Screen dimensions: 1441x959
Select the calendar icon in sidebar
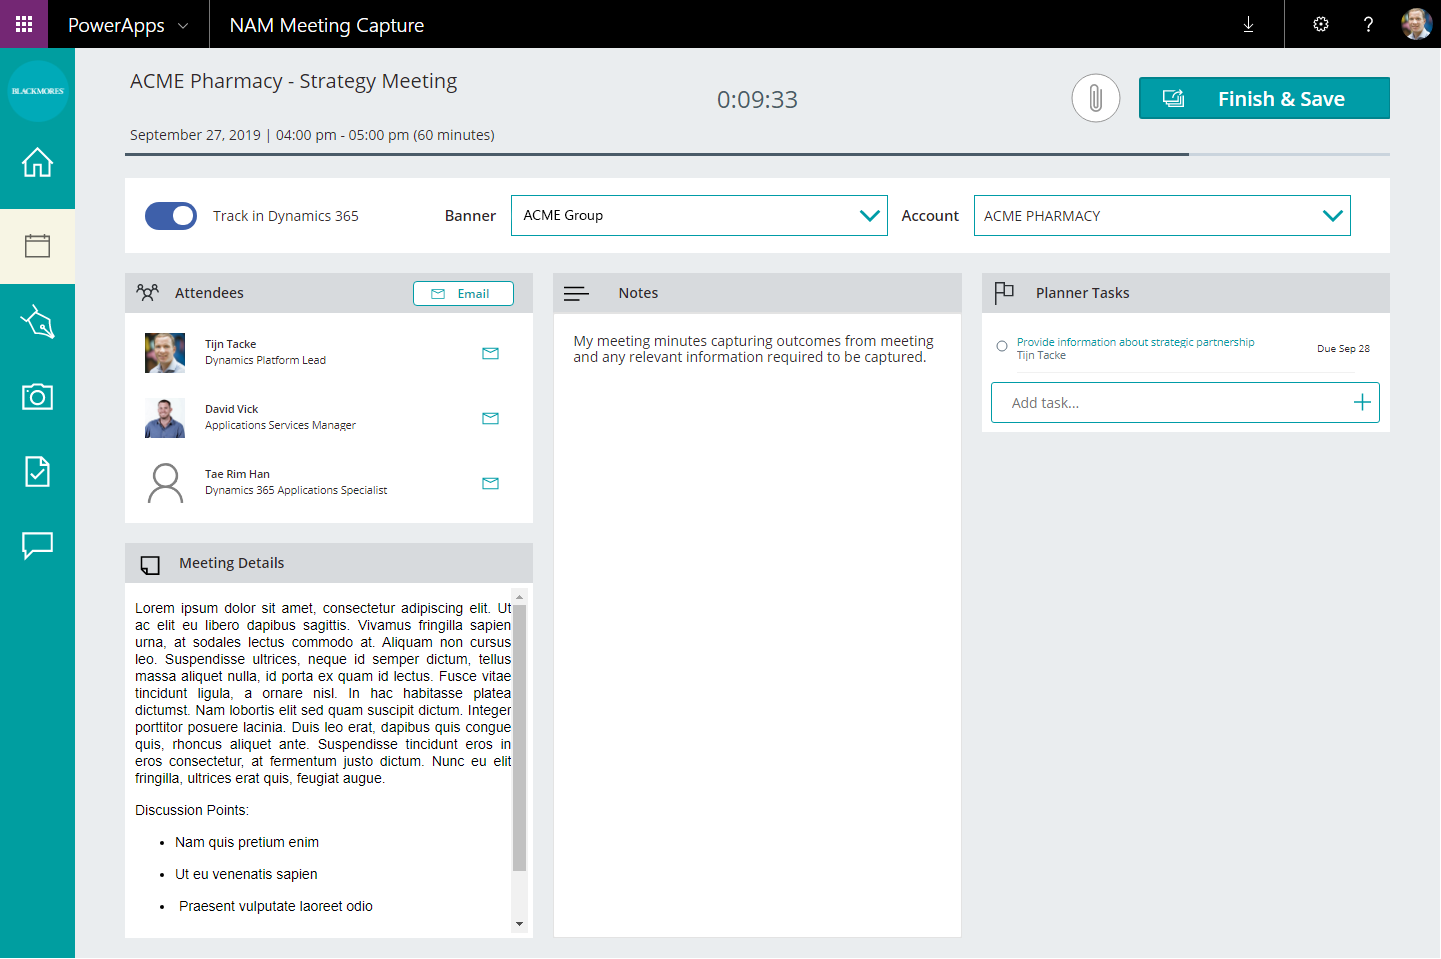point(37,246)
